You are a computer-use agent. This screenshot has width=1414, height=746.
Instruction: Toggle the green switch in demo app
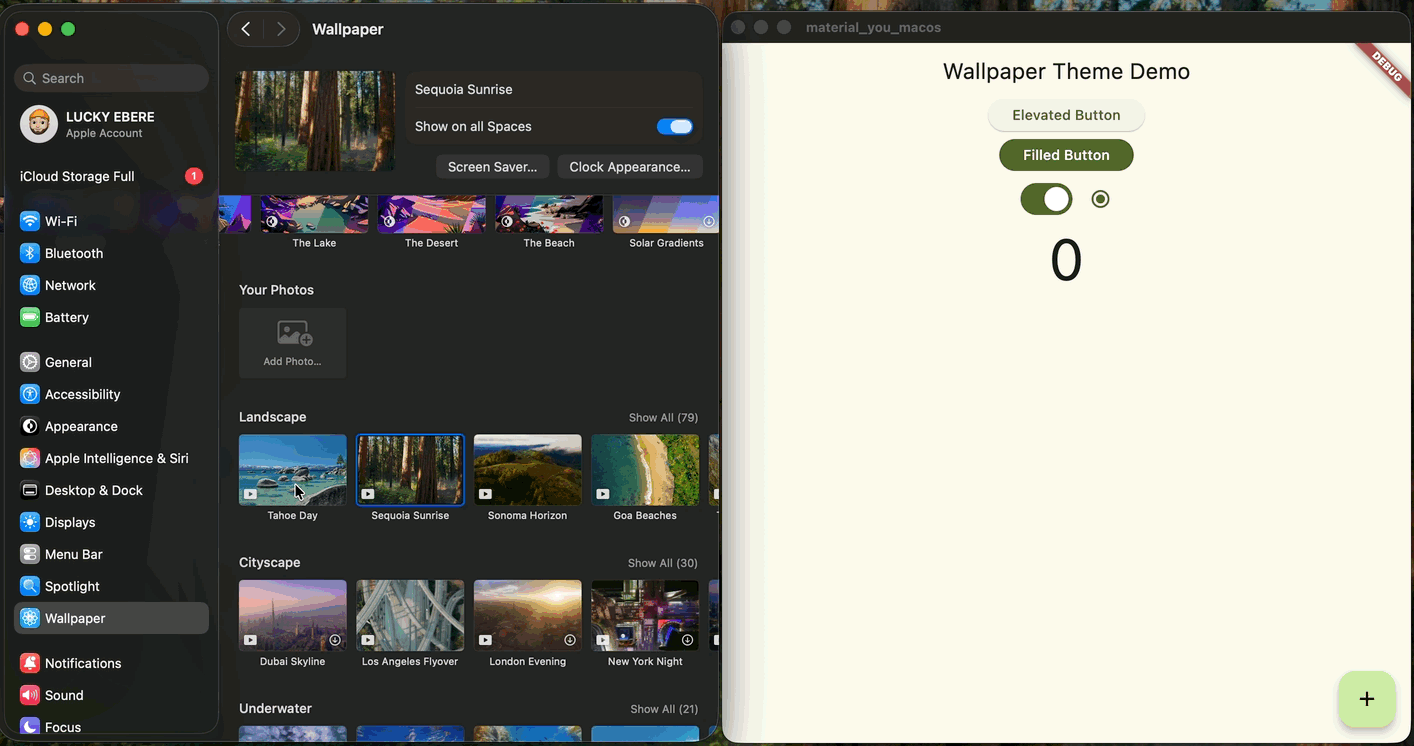(1046, 199)
